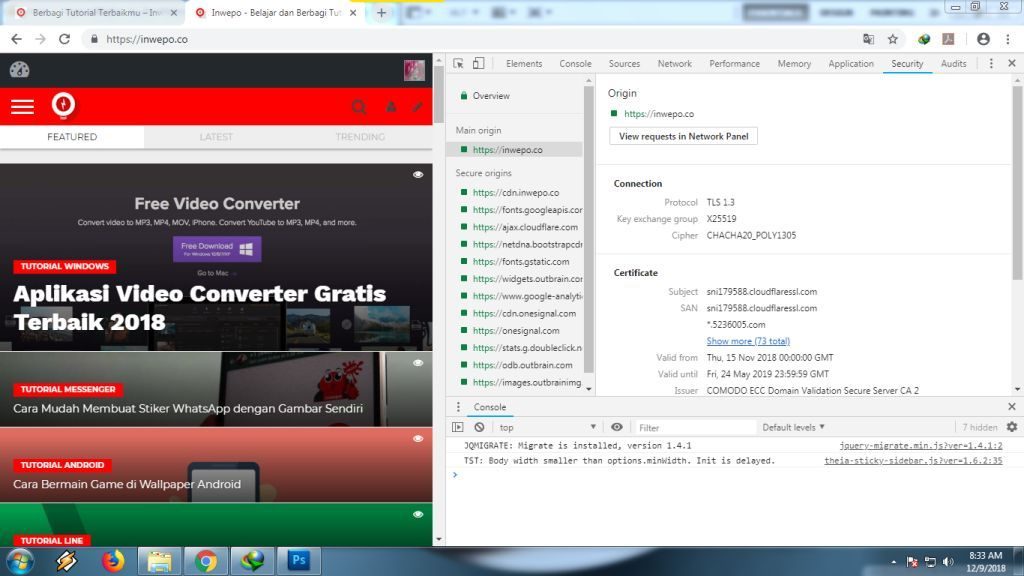Open the hamburger menu on Inwepo
The image size is (1024, 576).
22,106
